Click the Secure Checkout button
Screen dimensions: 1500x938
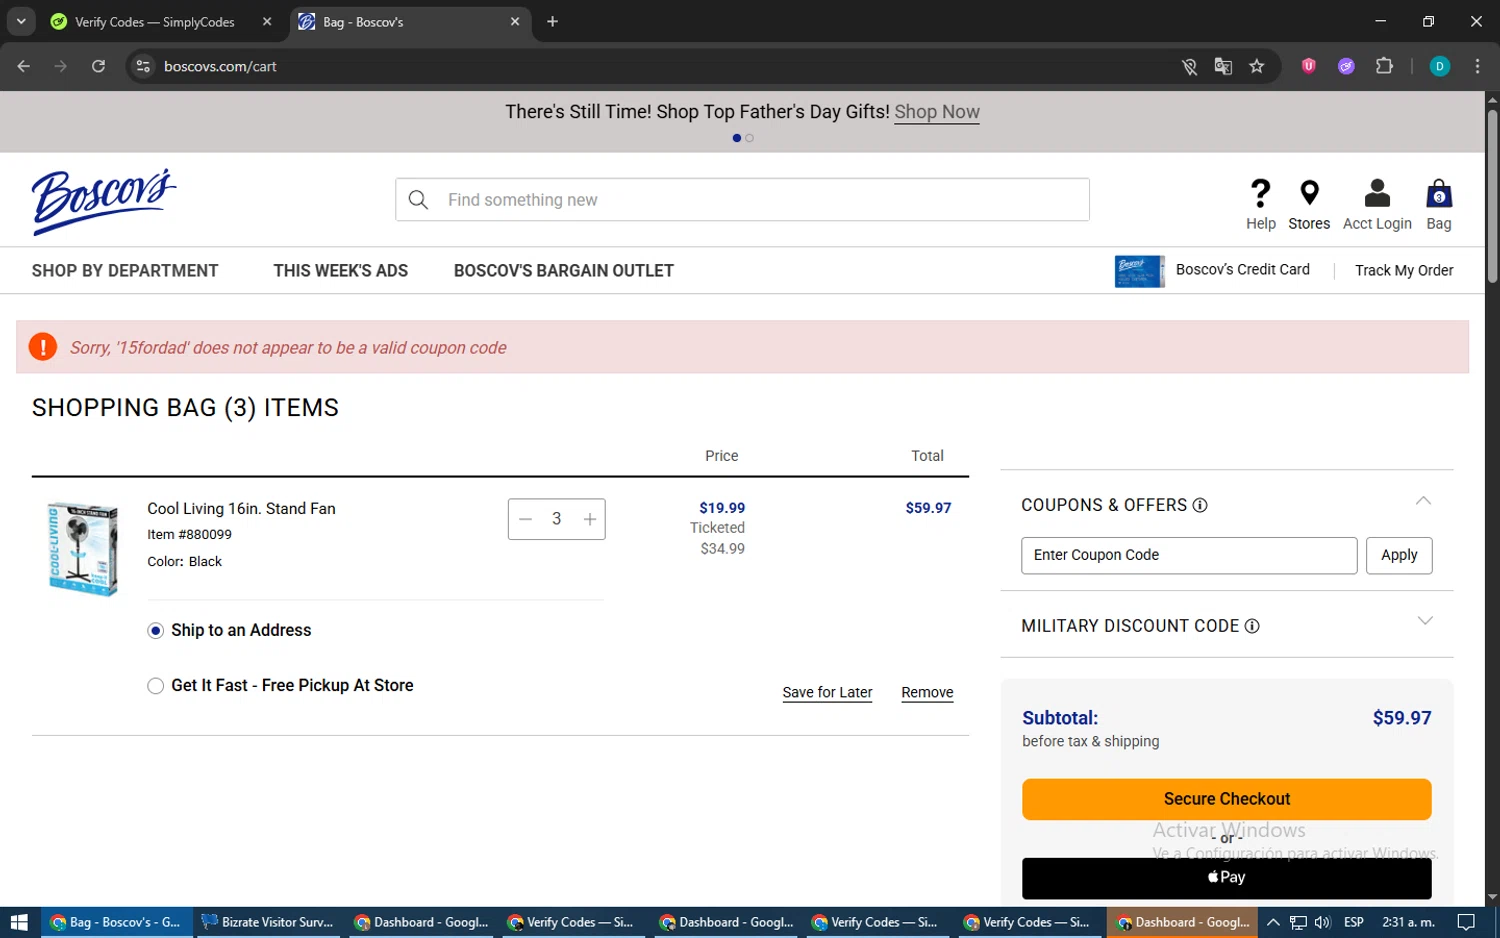pyautogui.click(x=1226, y=799)
